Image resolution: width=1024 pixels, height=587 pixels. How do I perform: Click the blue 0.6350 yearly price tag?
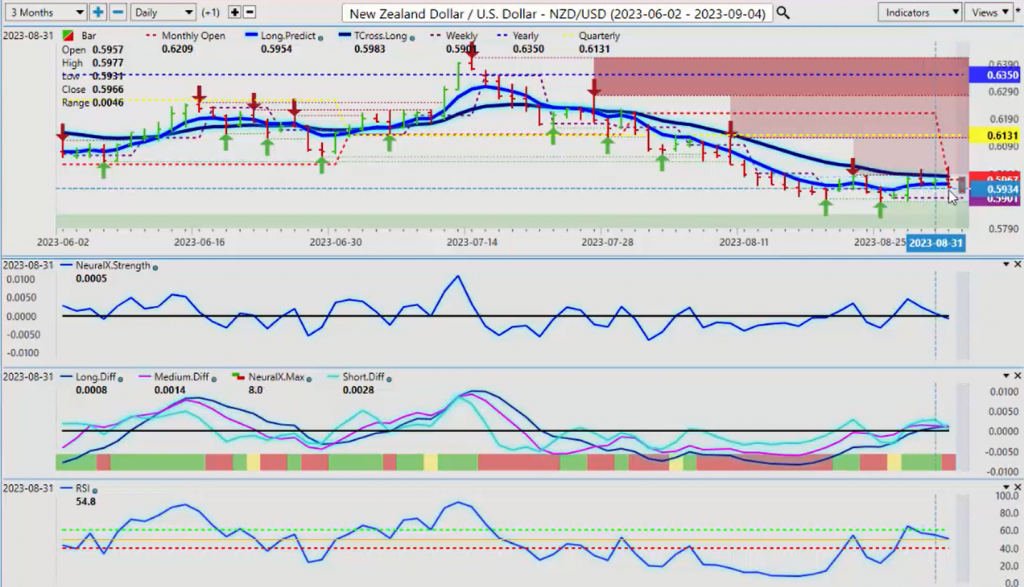click(995, 75)
